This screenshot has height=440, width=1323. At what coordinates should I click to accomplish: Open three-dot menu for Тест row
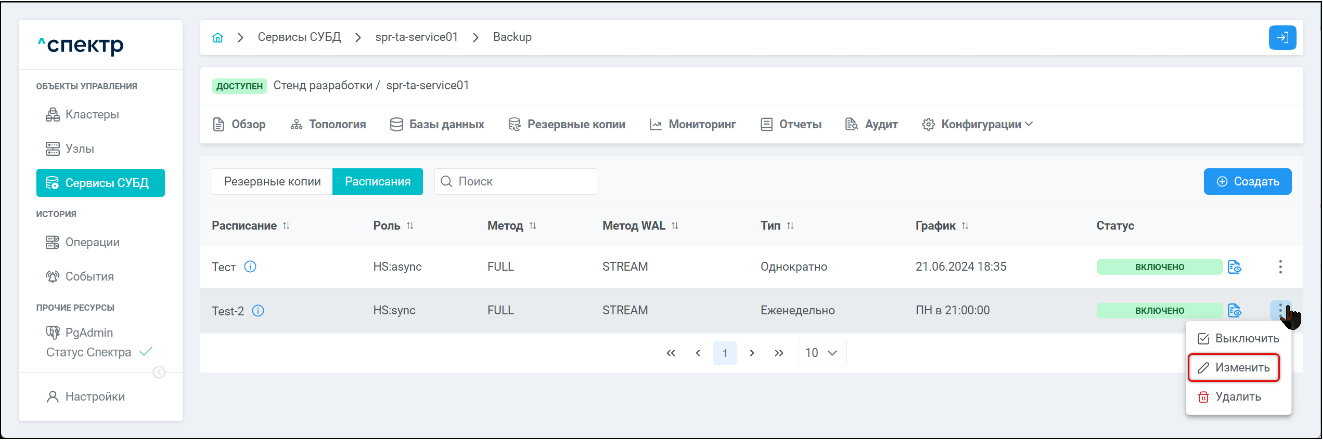[1280, 267]
